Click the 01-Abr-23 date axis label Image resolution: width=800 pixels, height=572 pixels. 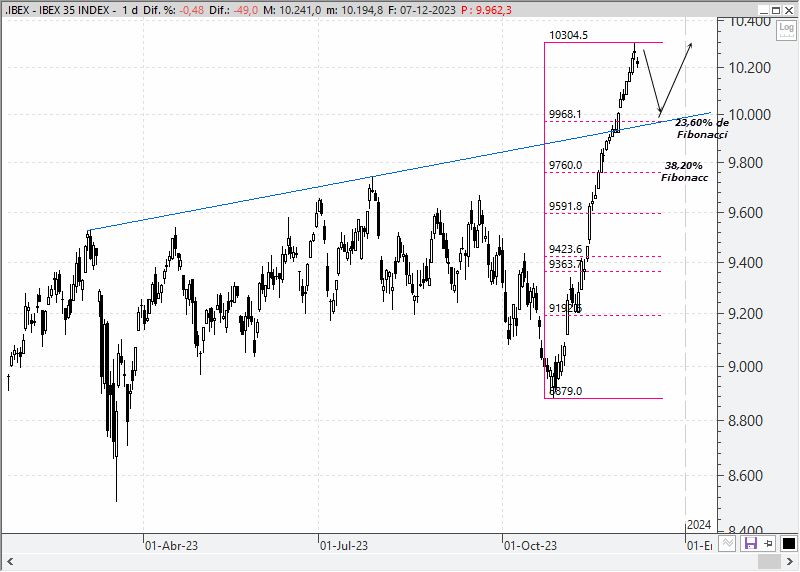171,545
